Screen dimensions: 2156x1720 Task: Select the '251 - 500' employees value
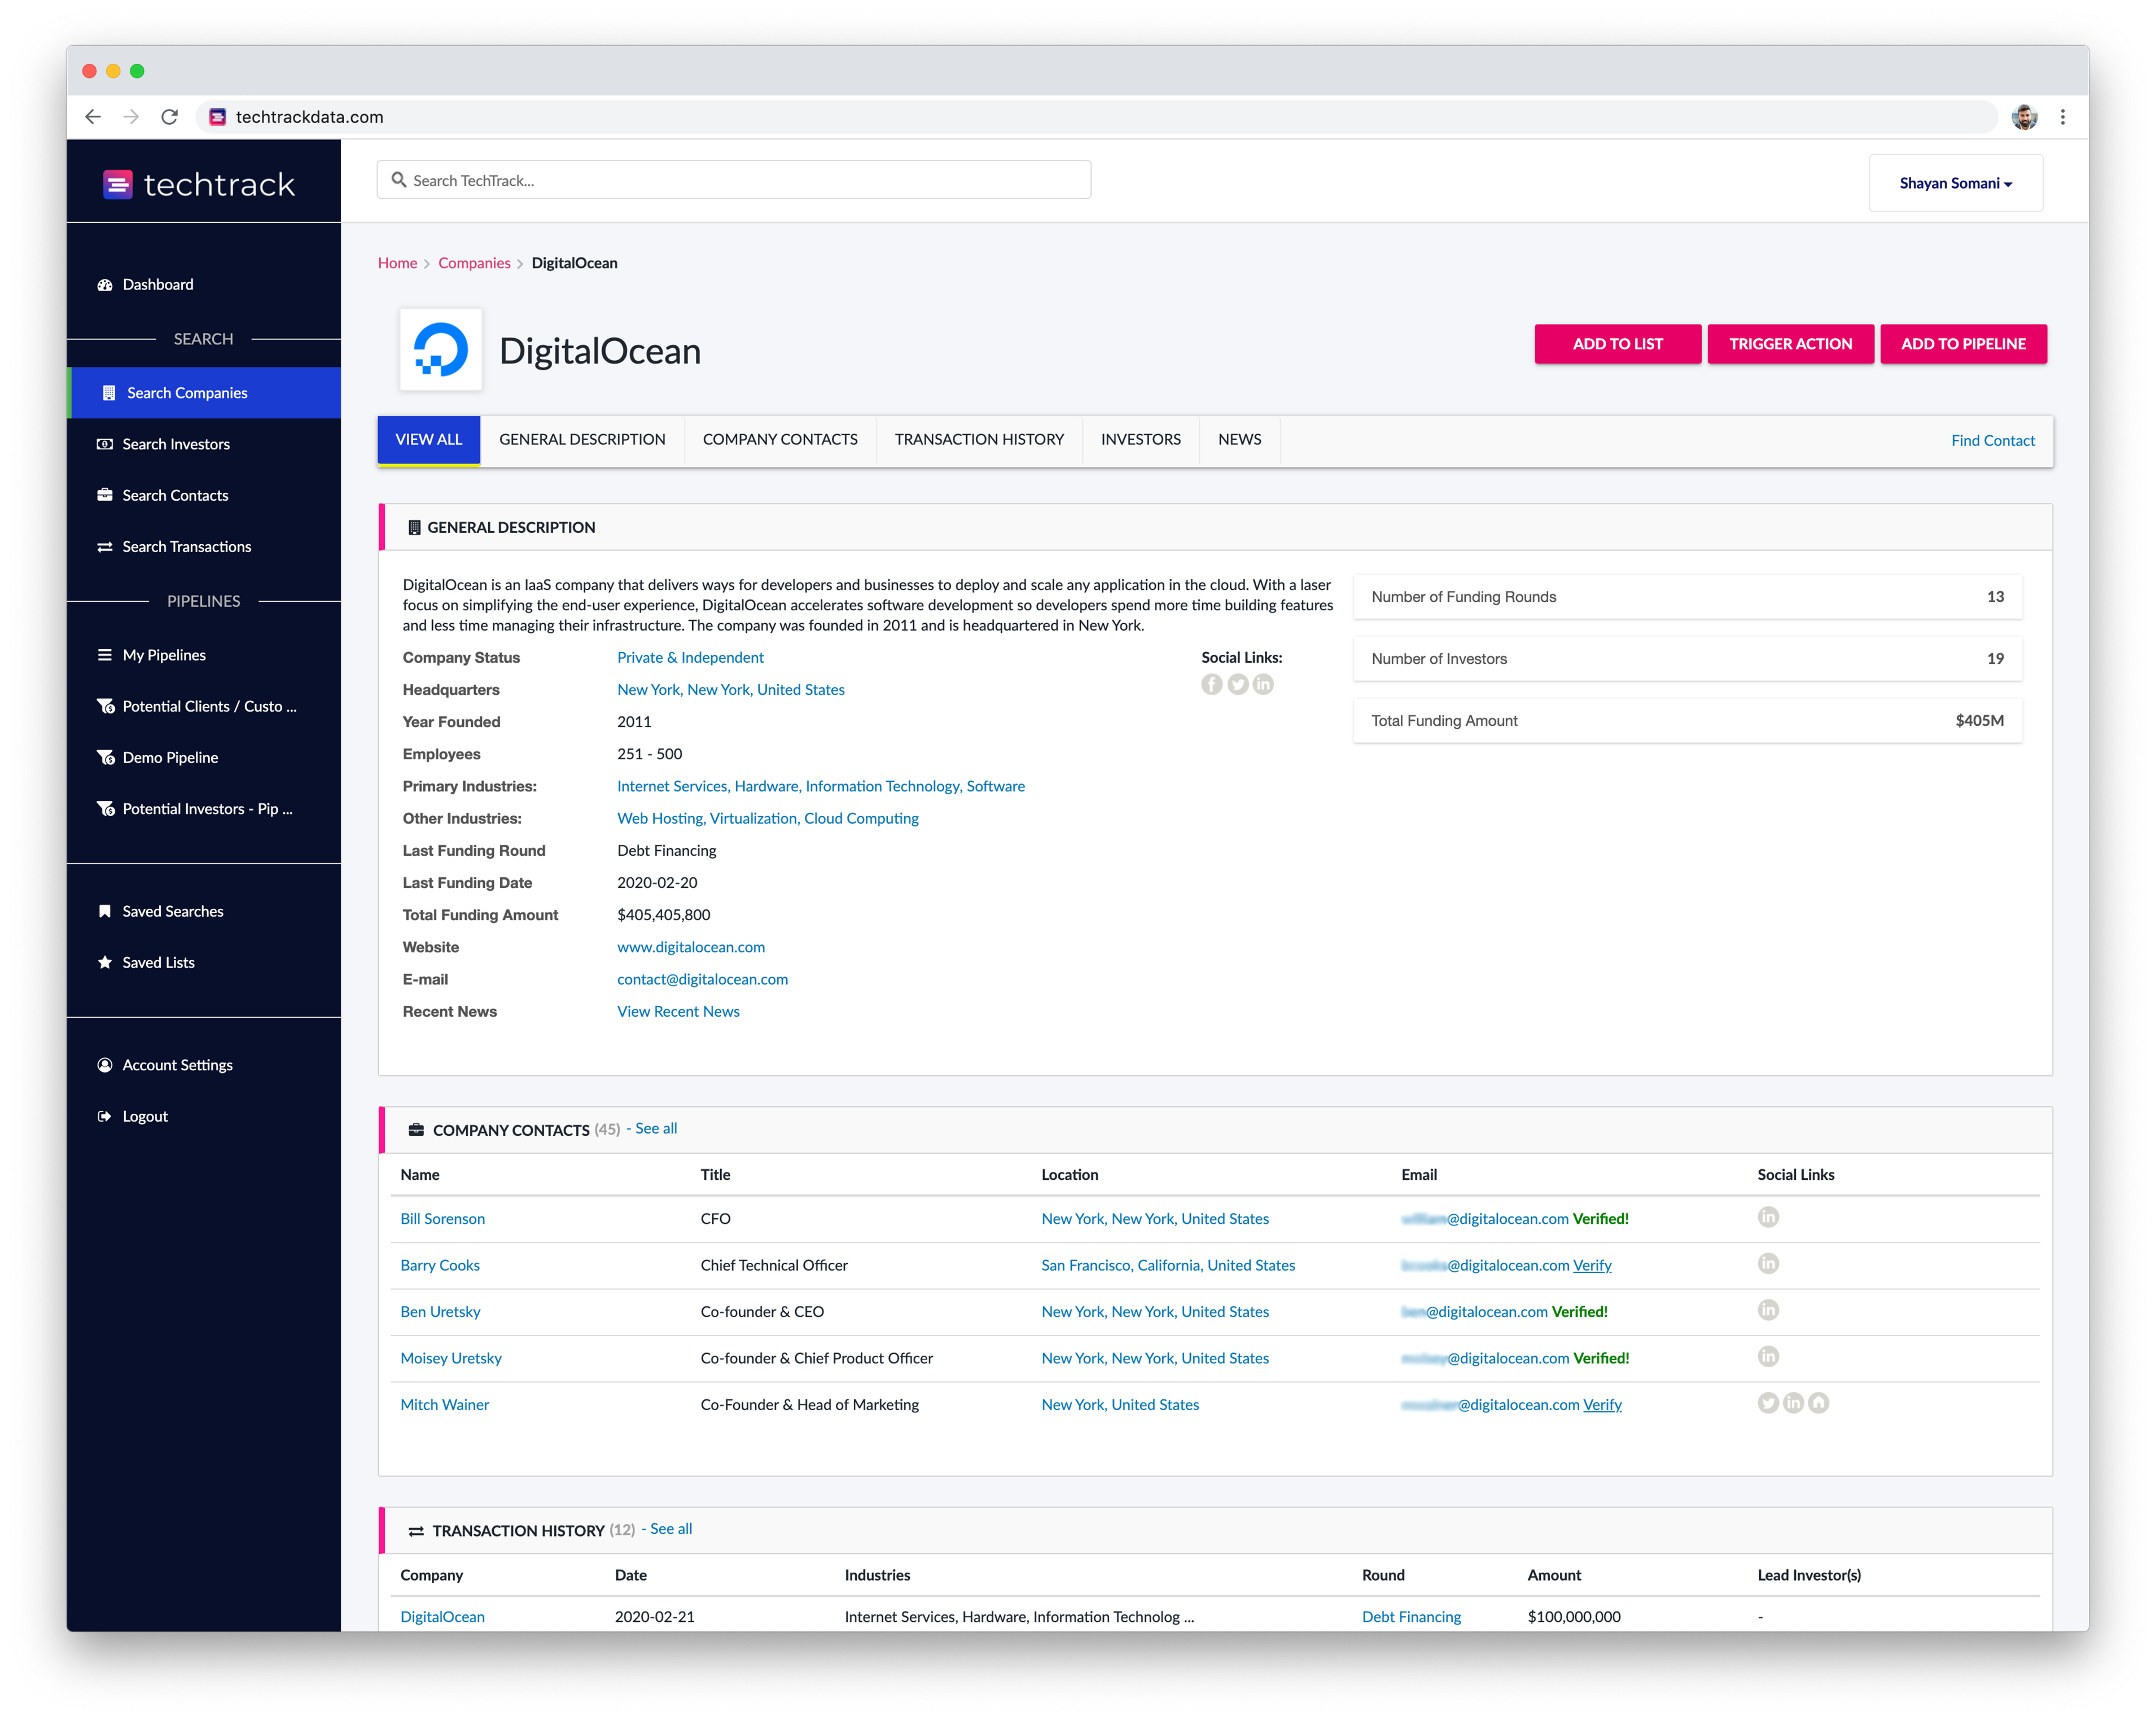(649, 754)
